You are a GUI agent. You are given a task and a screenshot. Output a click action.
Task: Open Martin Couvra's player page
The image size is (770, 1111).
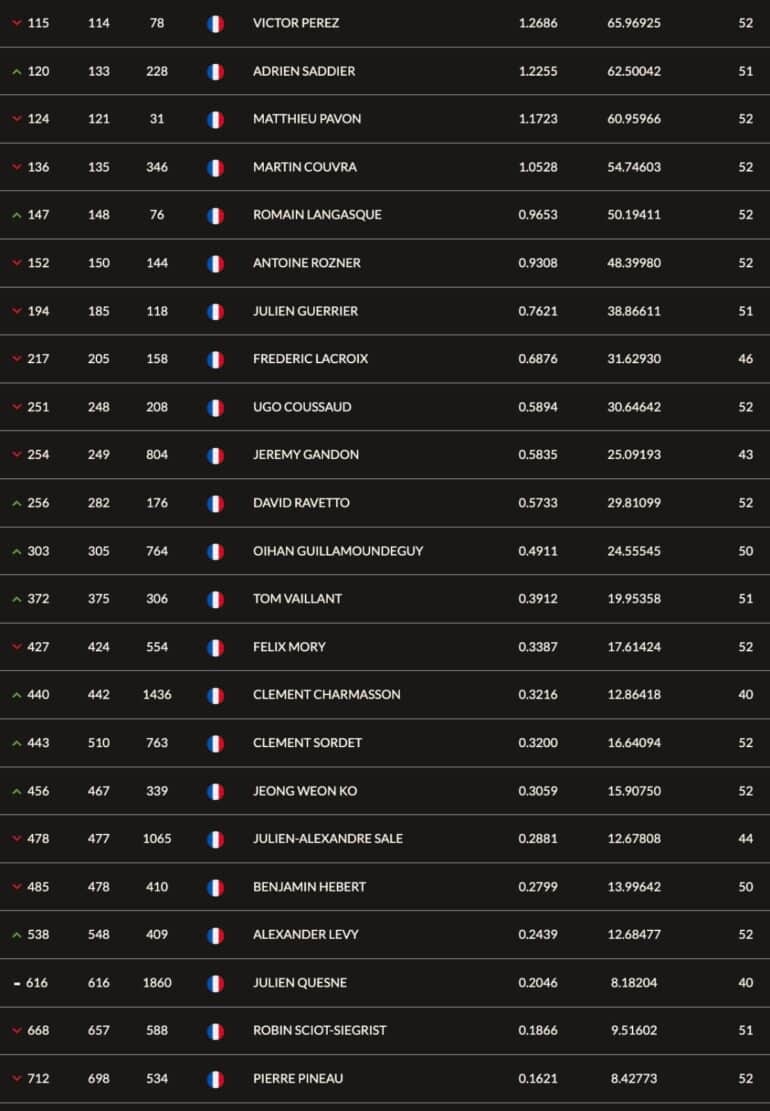pos(305,167)
